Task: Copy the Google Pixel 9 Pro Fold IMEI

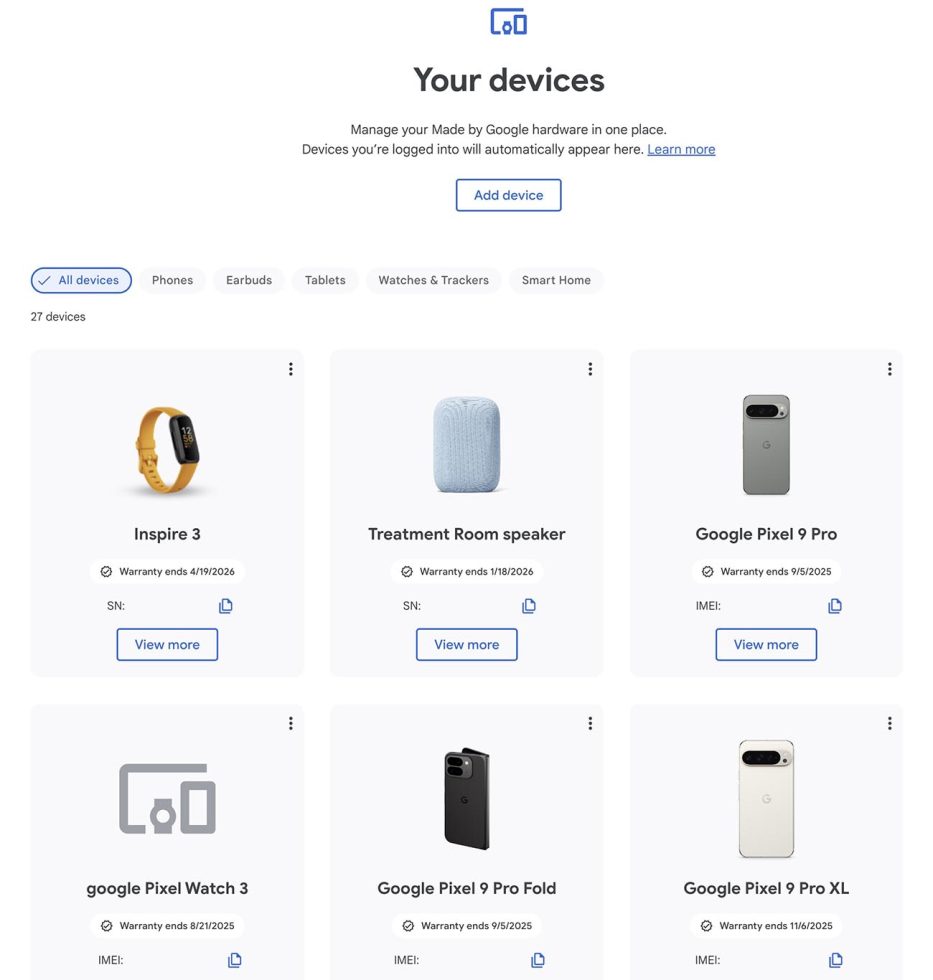Action: click(537, 959)
